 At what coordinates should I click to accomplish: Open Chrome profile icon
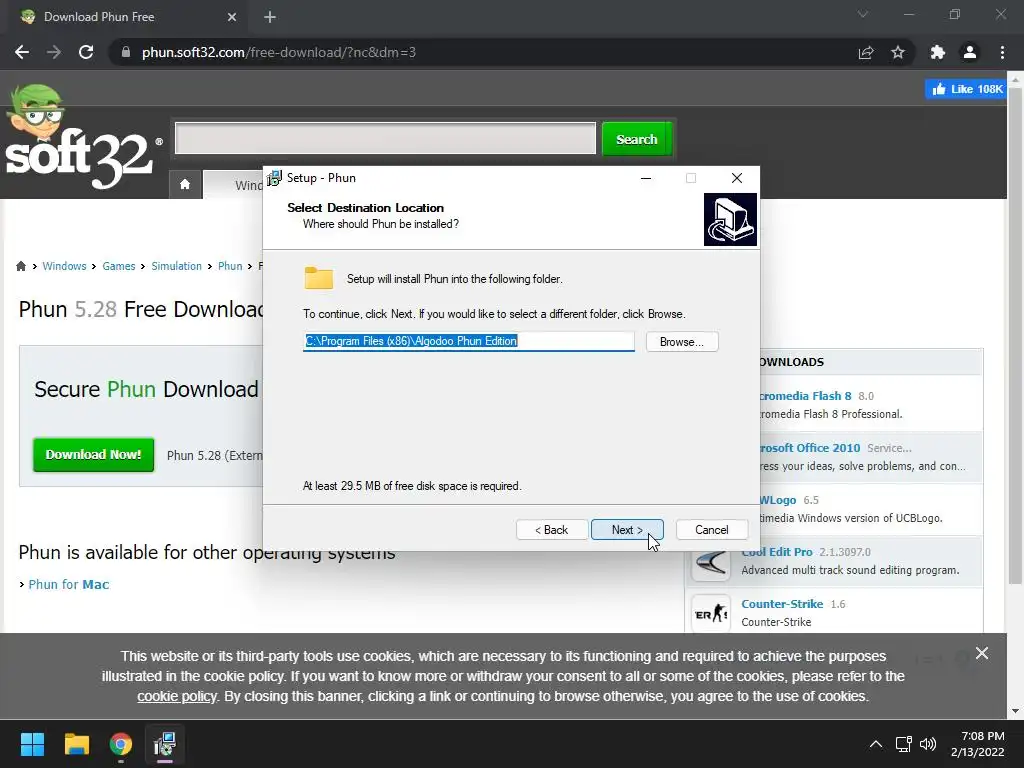970,52
